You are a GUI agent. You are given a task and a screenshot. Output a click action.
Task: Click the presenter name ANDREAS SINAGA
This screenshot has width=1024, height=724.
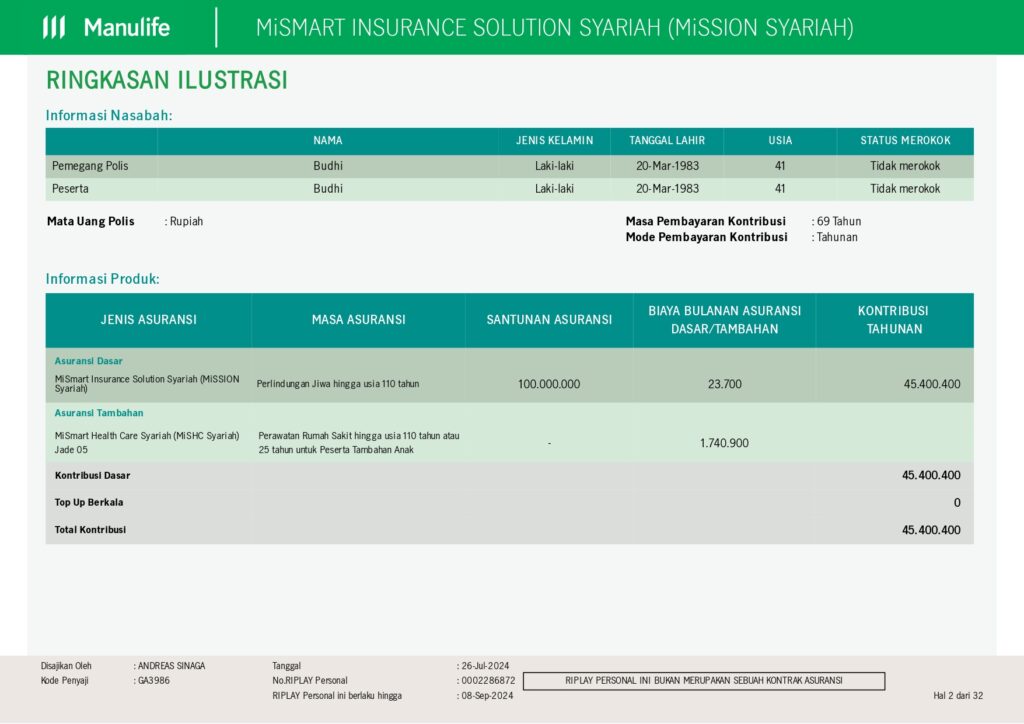[x=171, y=666]
